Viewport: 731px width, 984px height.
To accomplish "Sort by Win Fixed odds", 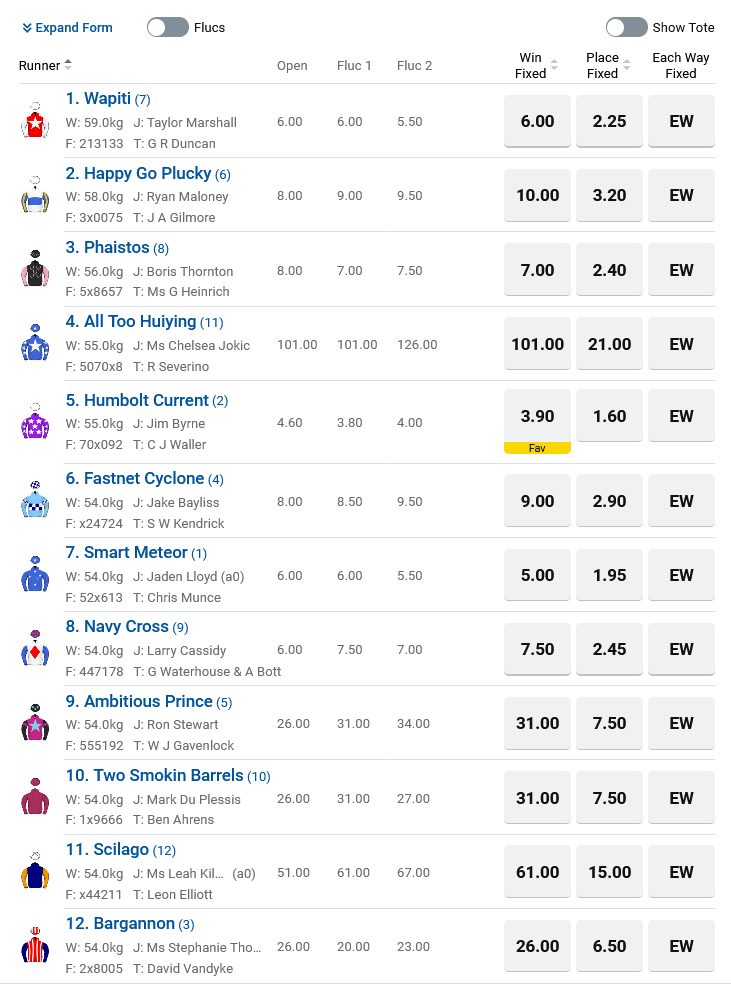I will tap(554, 66).
